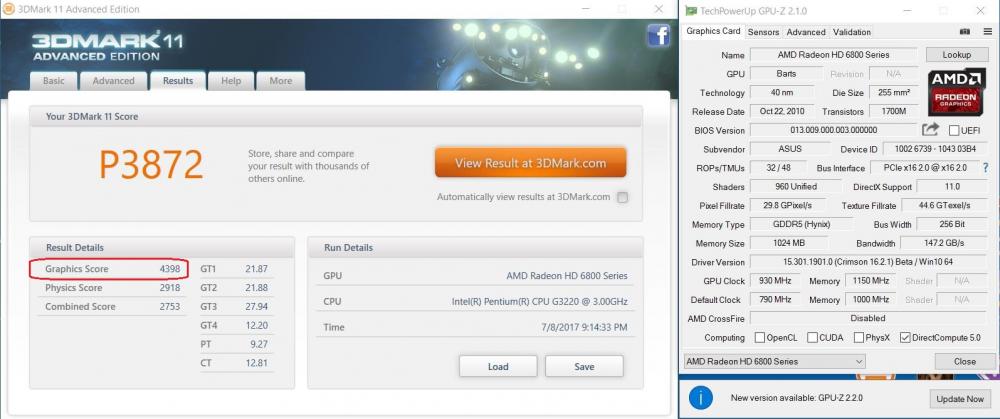Click the Memory Size 1024 MB field

[x=789, y=243]
